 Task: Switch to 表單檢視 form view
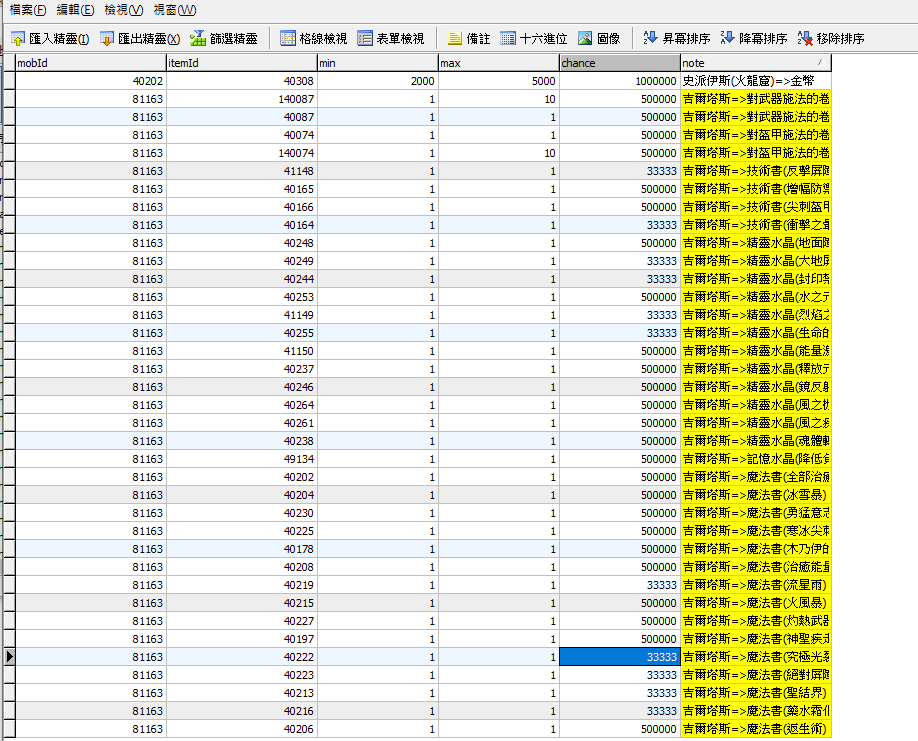click(391, 39)
